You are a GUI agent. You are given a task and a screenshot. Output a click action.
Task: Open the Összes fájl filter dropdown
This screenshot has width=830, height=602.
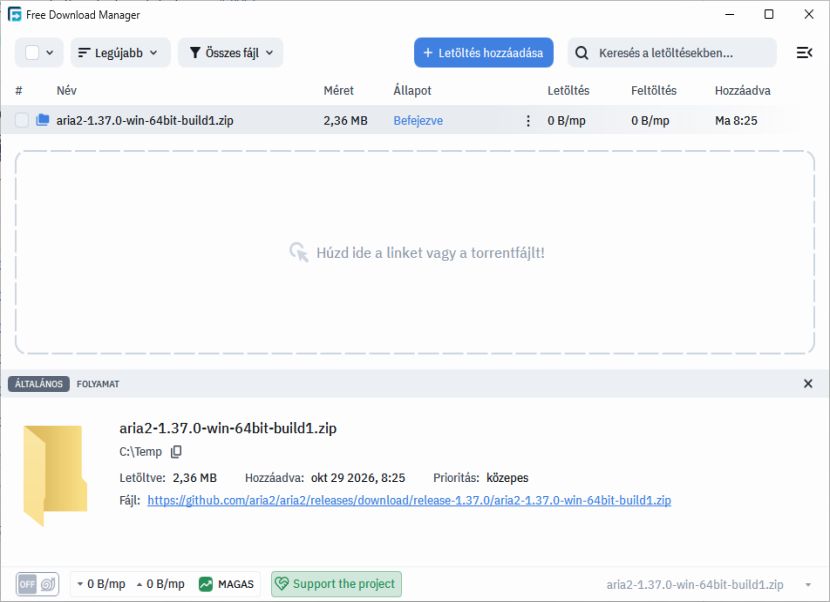tap(230, 52)
